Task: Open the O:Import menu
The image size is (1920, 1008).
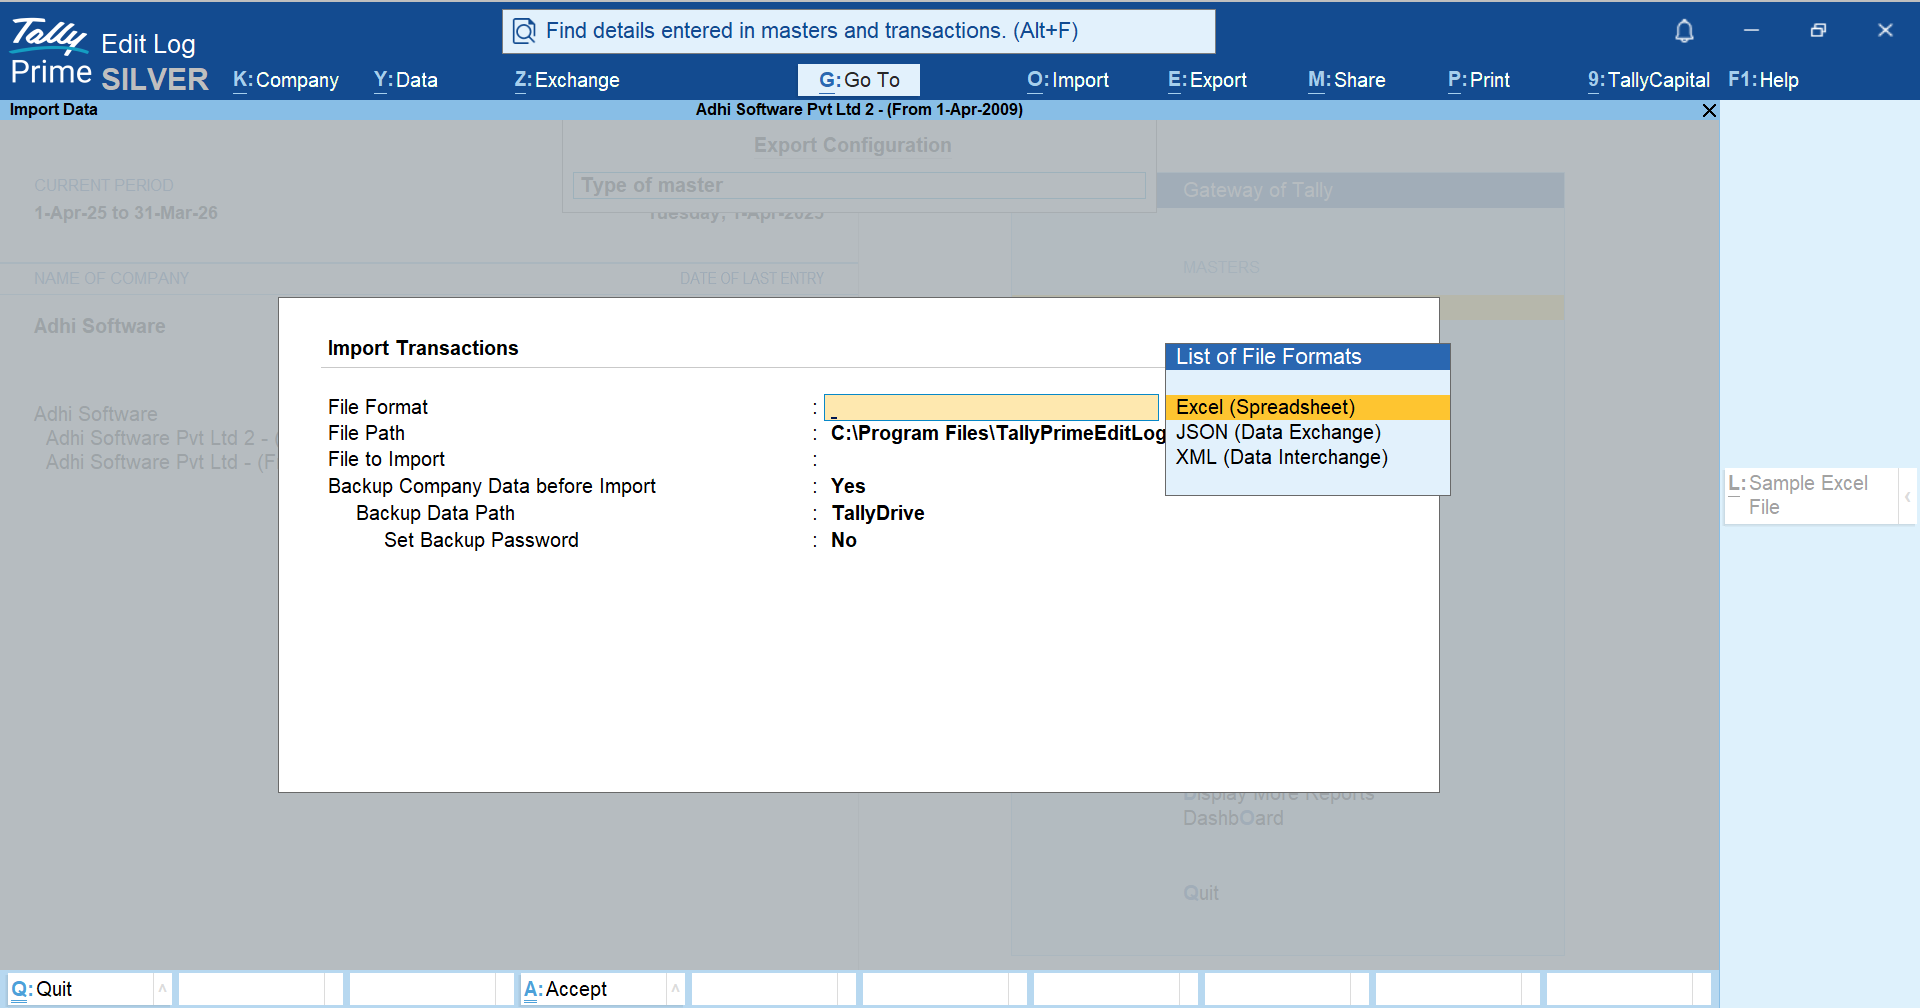Action: (x=1068, y=80)
